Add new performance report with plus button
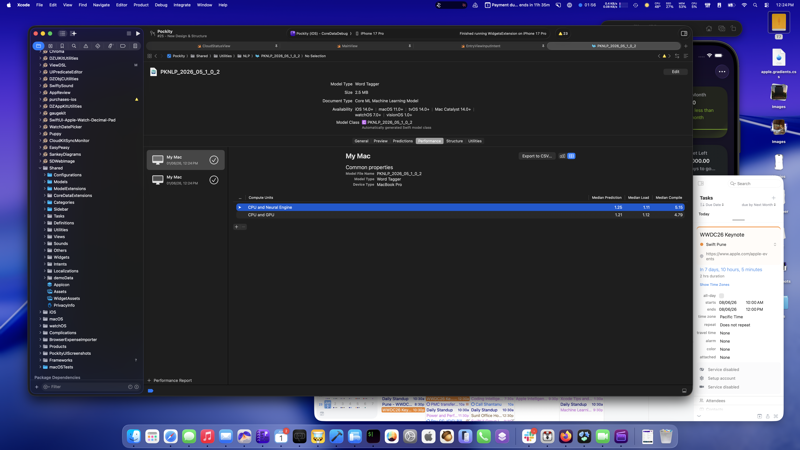800x450 pixels. tap(149, 381)
